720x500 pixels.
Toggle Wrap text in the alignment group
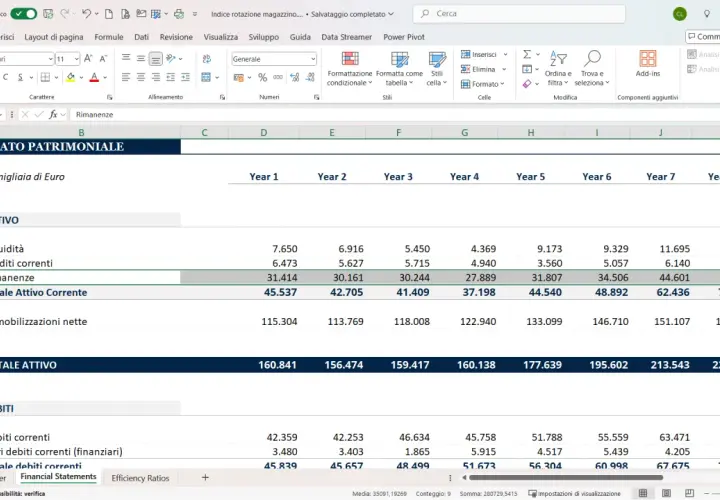pyautogui.click(x=207, y=58)
